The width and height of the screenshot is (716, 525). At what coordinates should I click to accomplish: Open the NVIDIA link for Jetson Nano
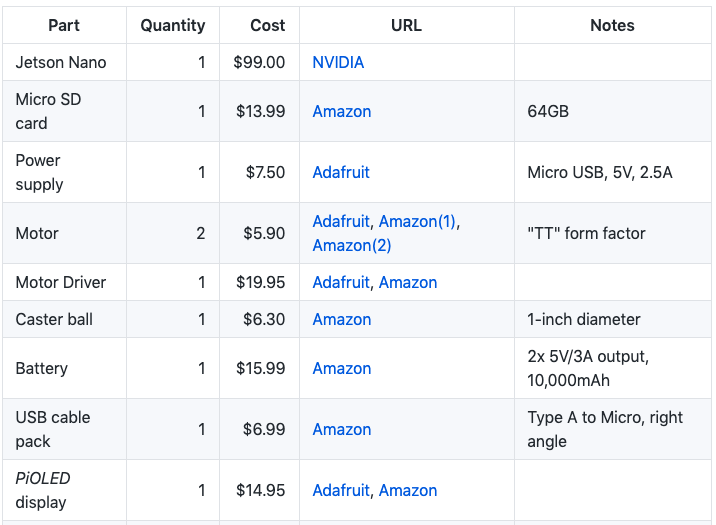[x=338, y=62]
